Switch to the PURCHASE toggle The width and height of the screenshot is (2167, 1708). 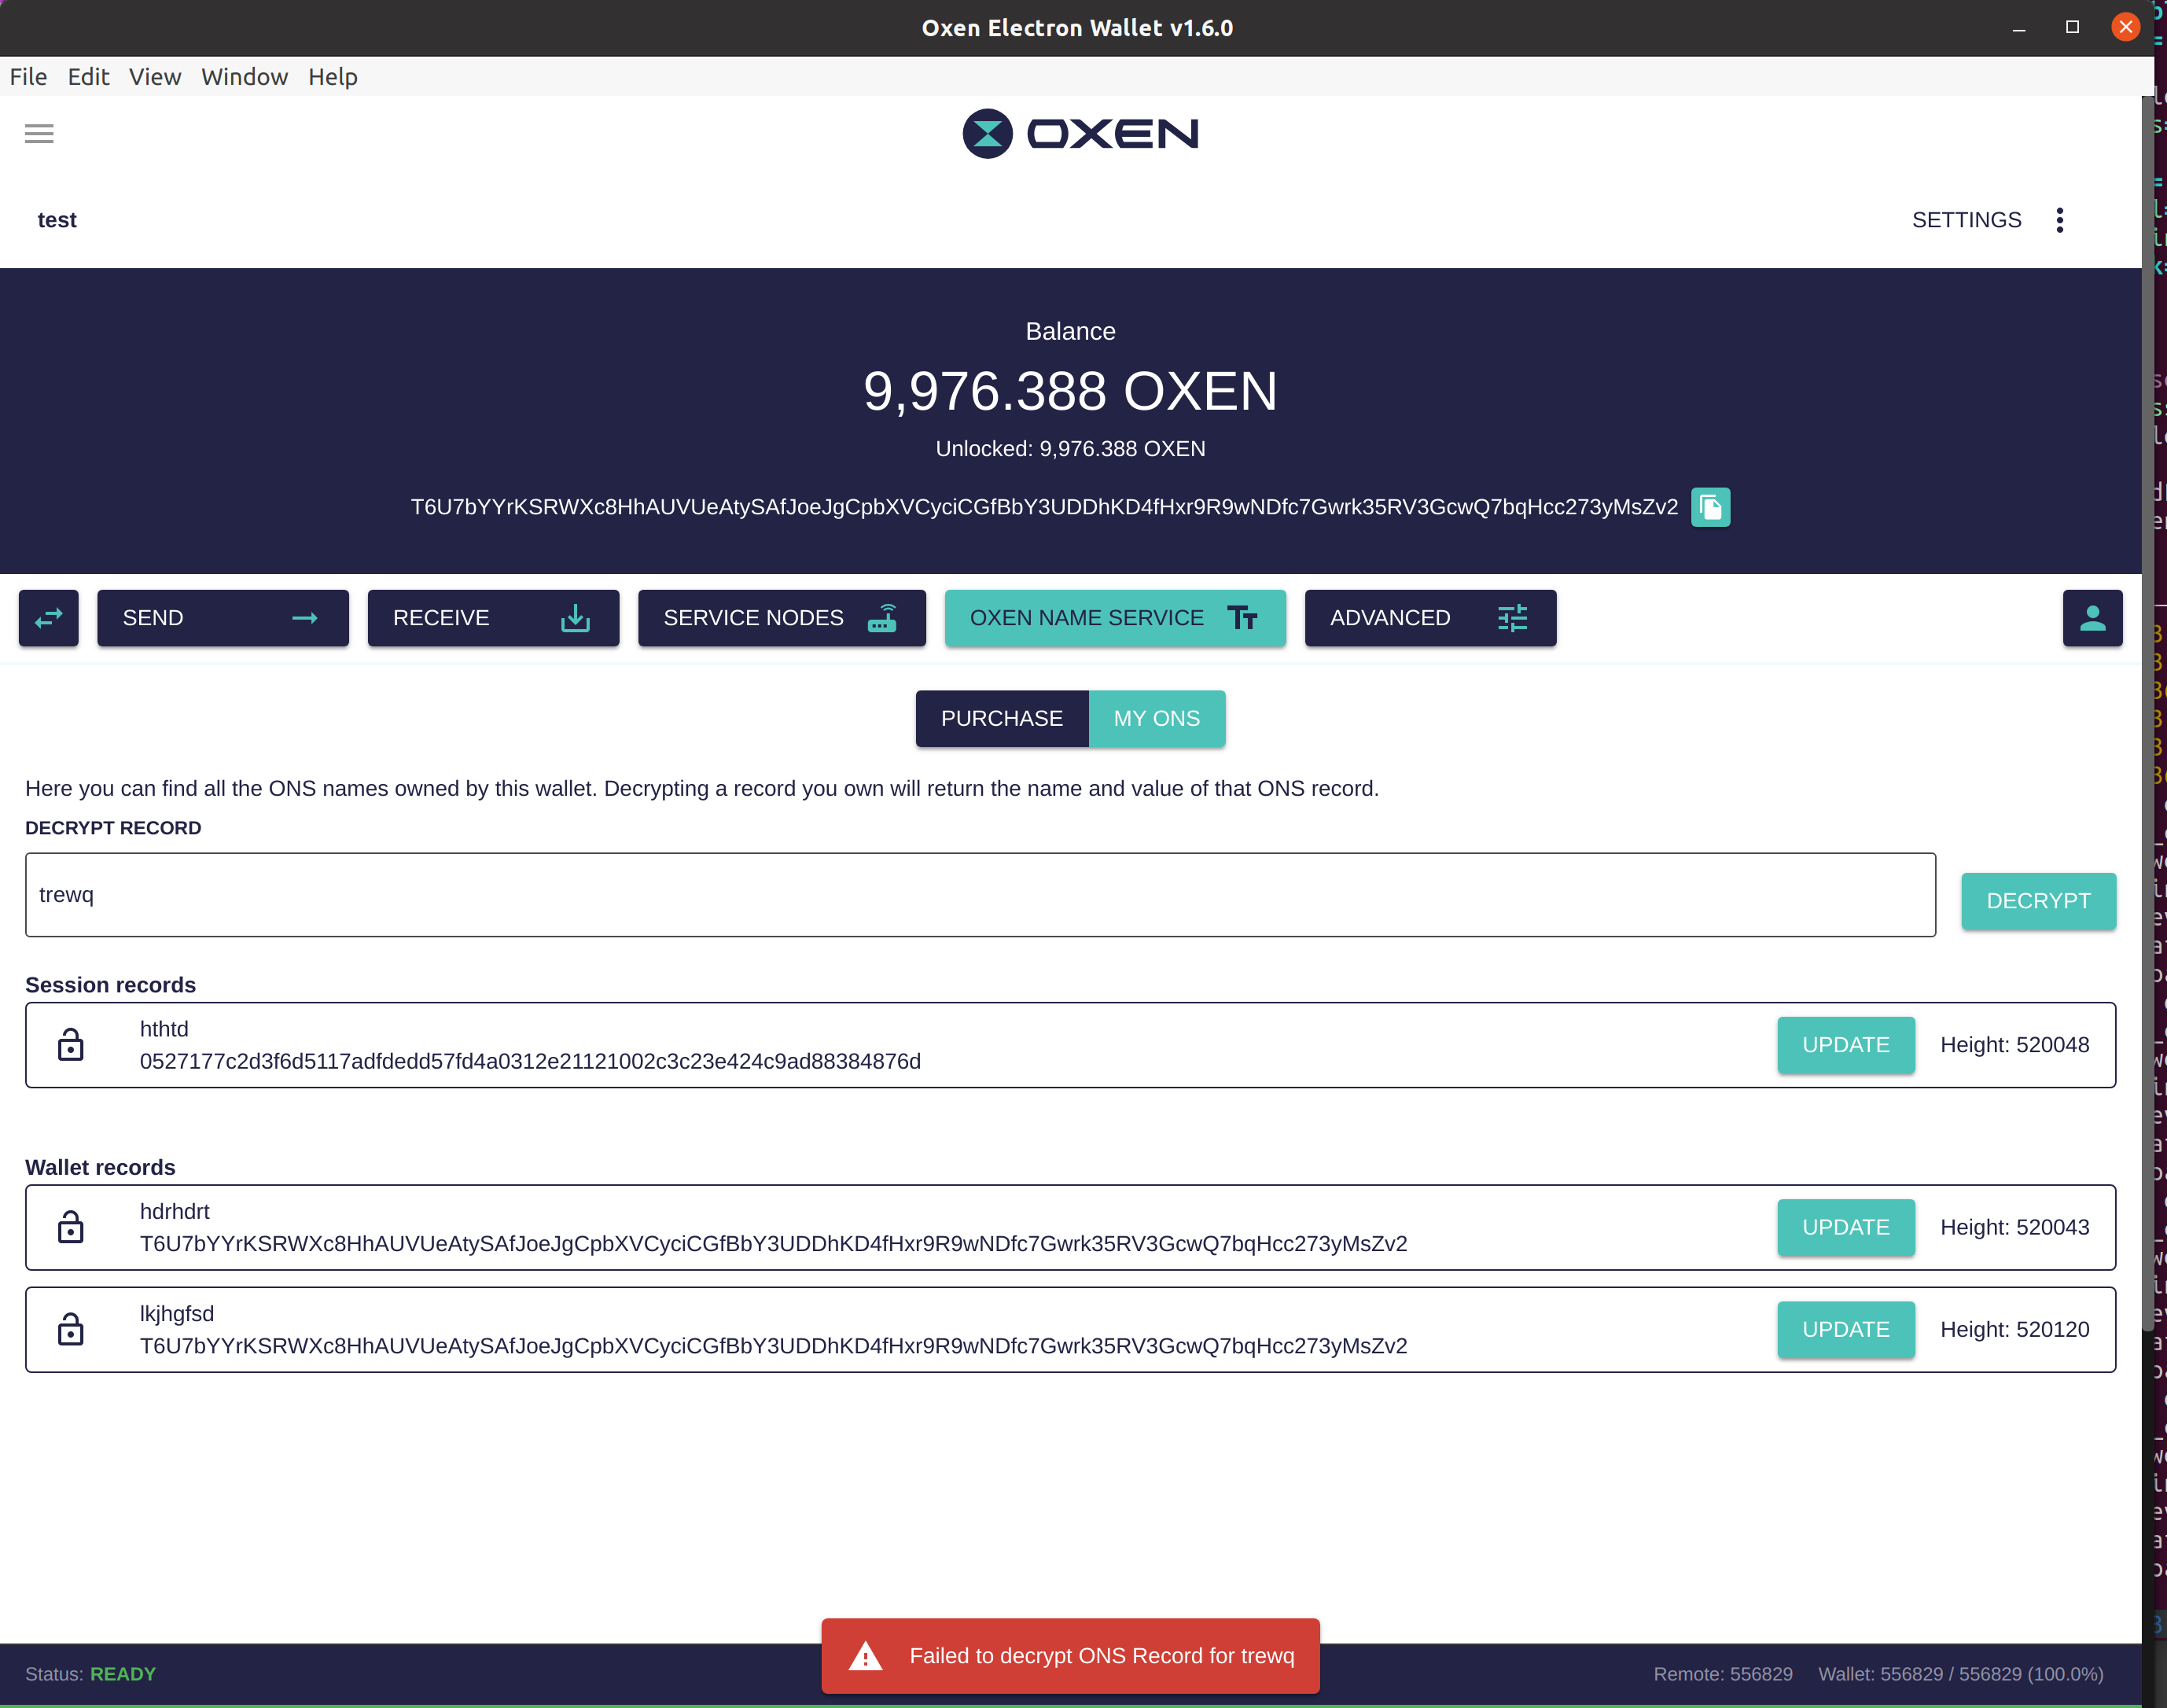(x=1001, y=718)
